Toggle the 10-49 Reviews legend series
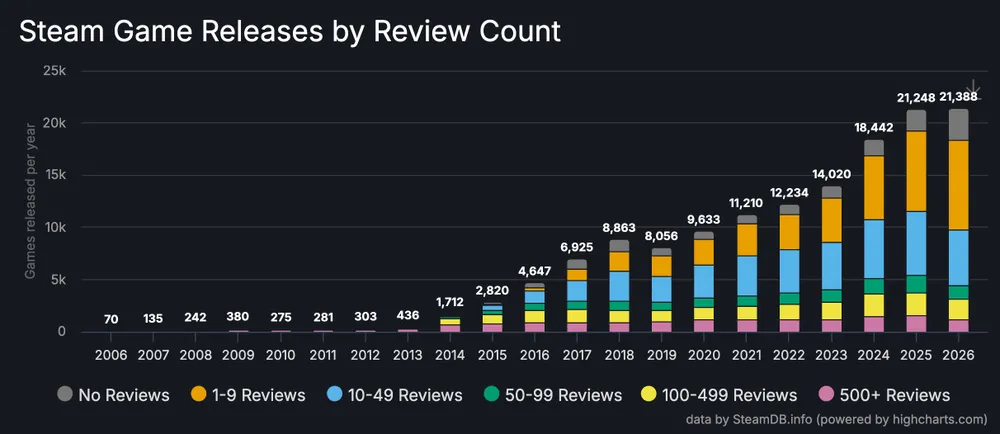This screenshot has width=1000, height=434. click(x=394, y=394)
